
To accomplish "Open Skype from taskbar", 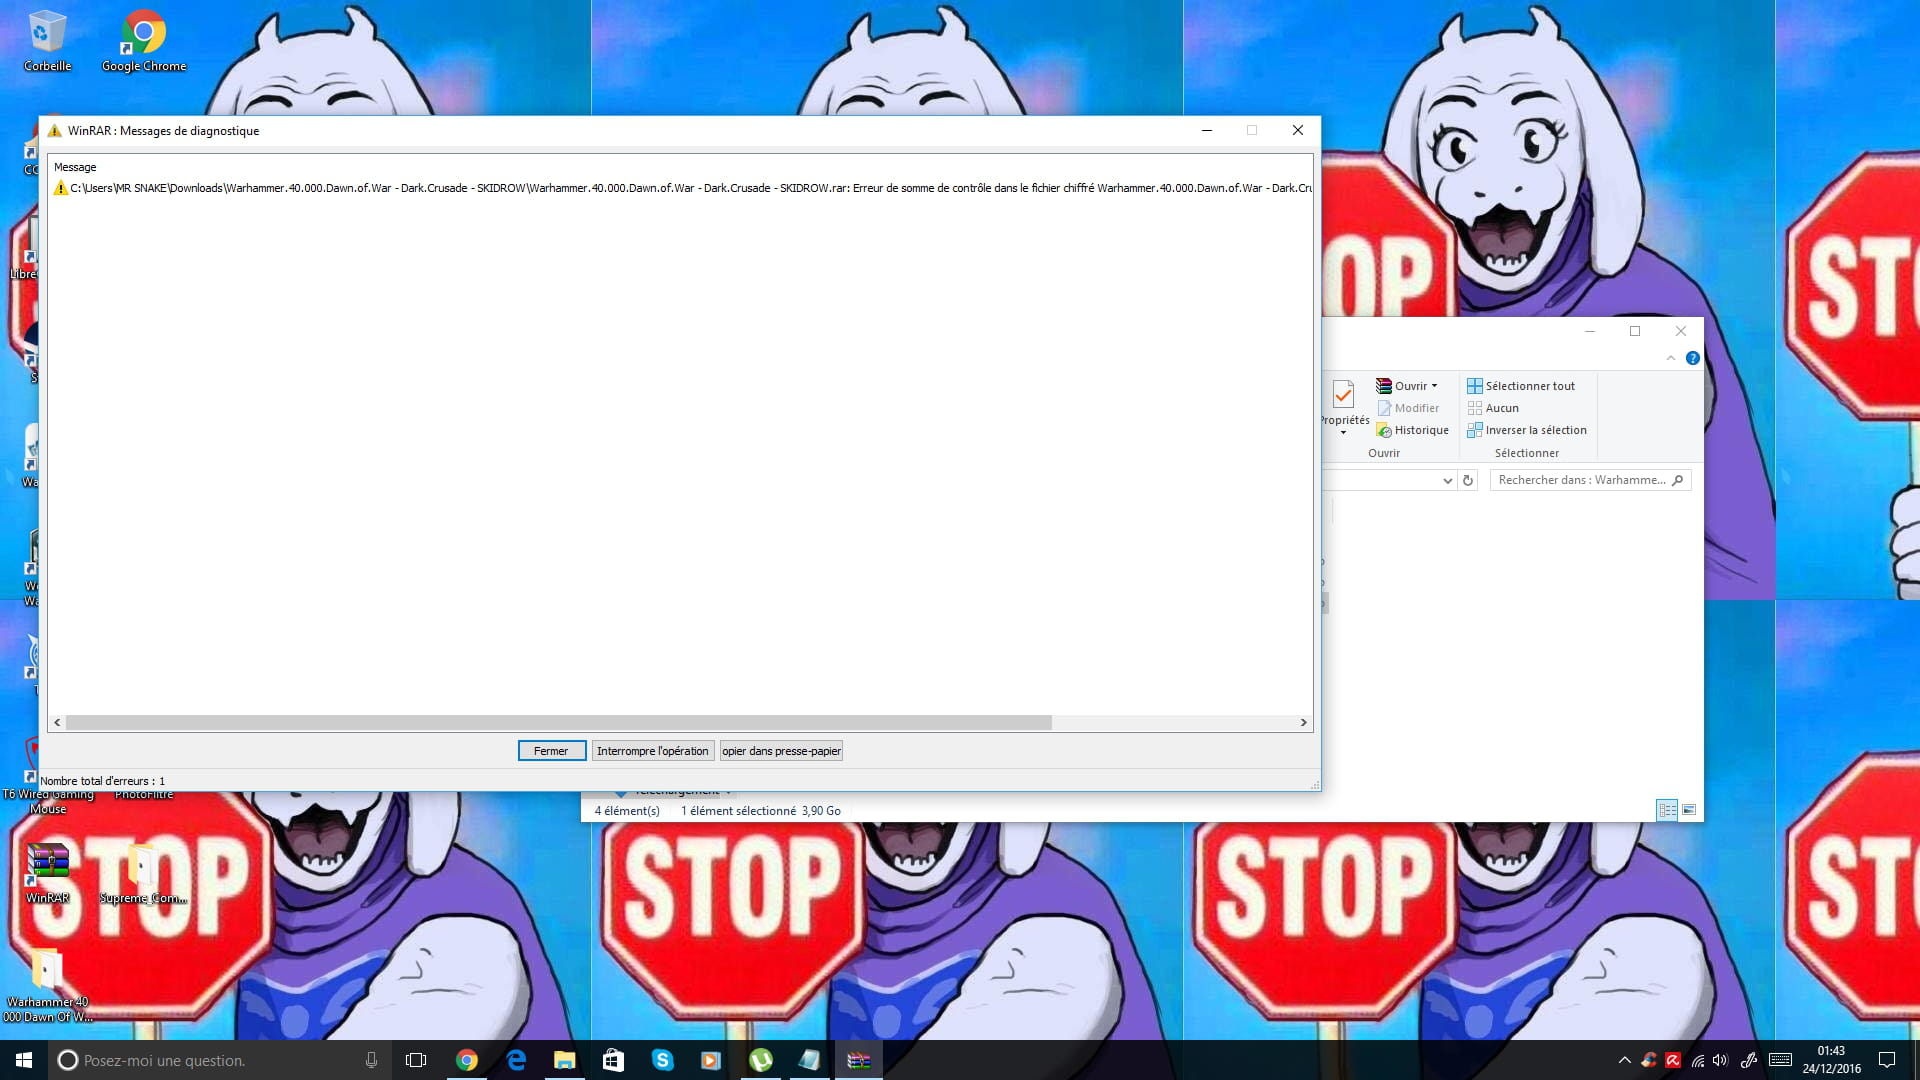I will point(663,1060).
